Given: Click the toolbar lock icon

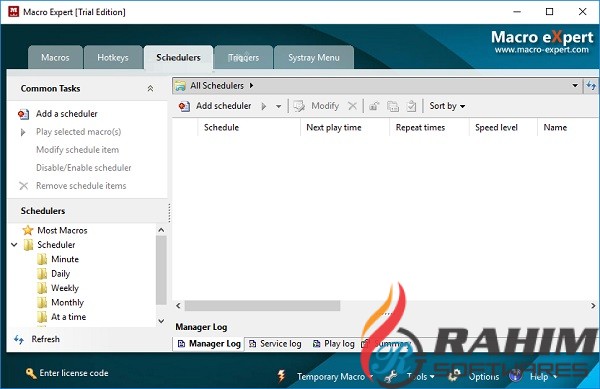Looking at the screenshot, I should coord(374,106).
